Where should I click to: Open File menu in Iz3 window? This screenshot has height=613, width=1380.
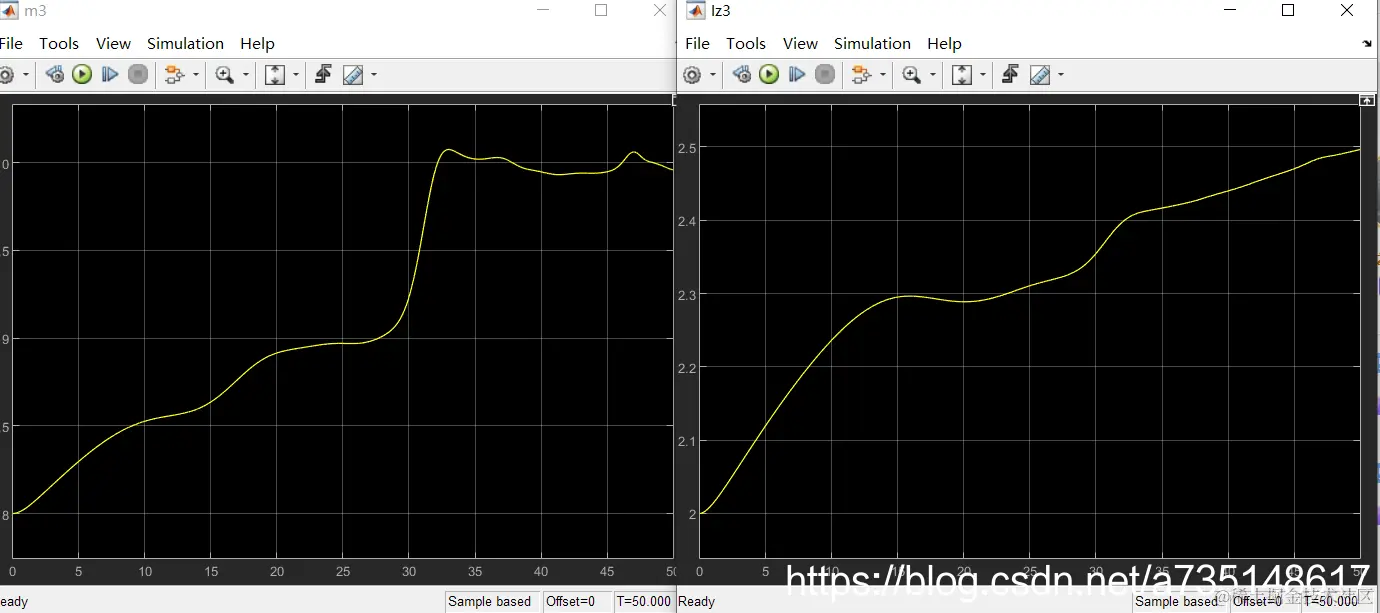point(698,44)
